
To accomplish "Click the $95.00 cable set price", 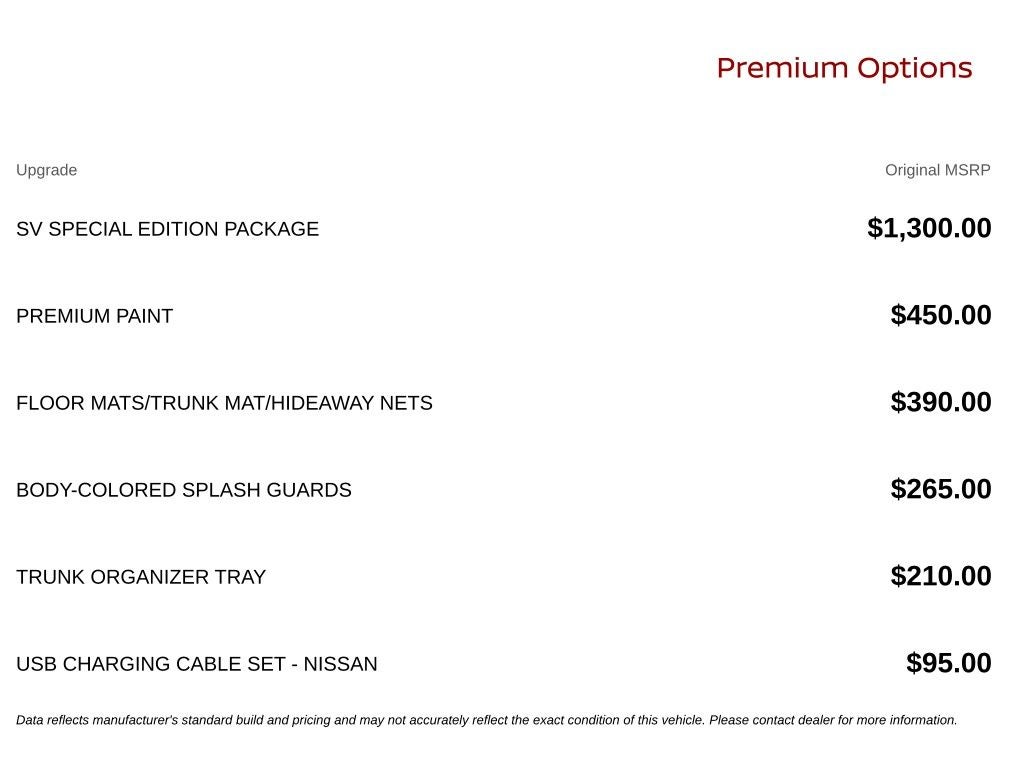I will [949, 662].
